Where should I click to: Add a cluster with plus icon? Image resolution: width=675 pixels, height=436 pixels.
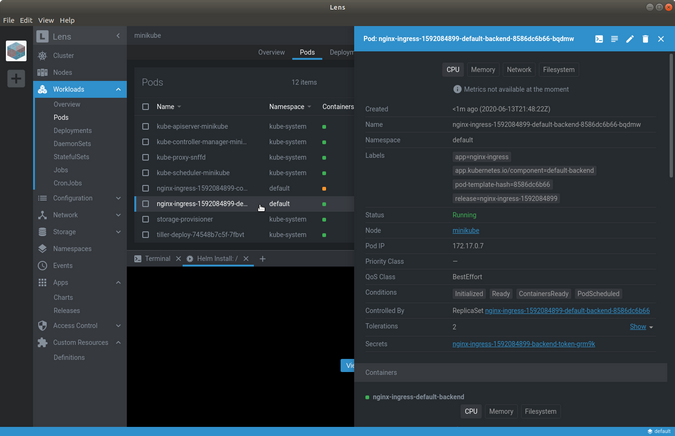click(x=16, y=78)
